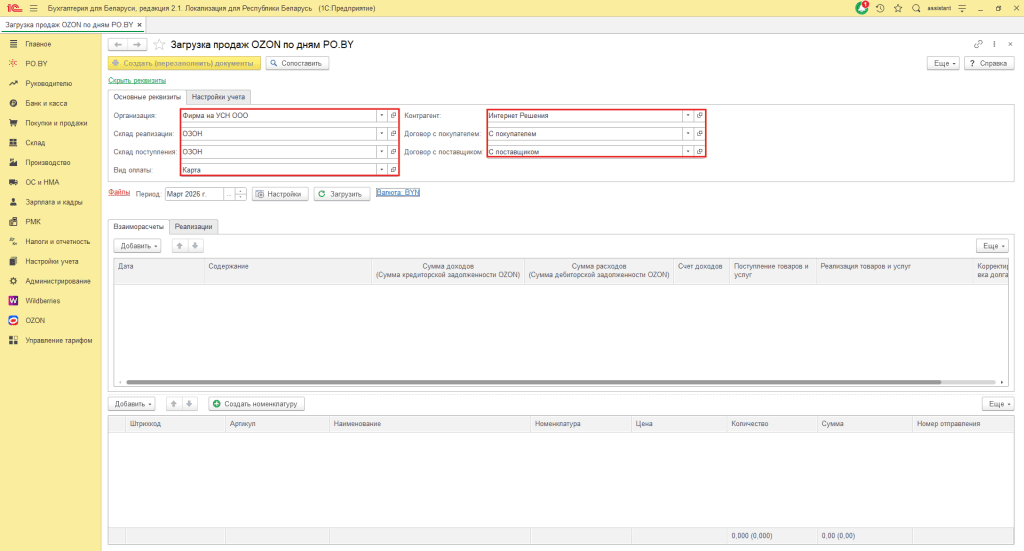Open the Валюта: BYN link
1024x551 pixels.
pyautogui.click(x=398, y=193)
